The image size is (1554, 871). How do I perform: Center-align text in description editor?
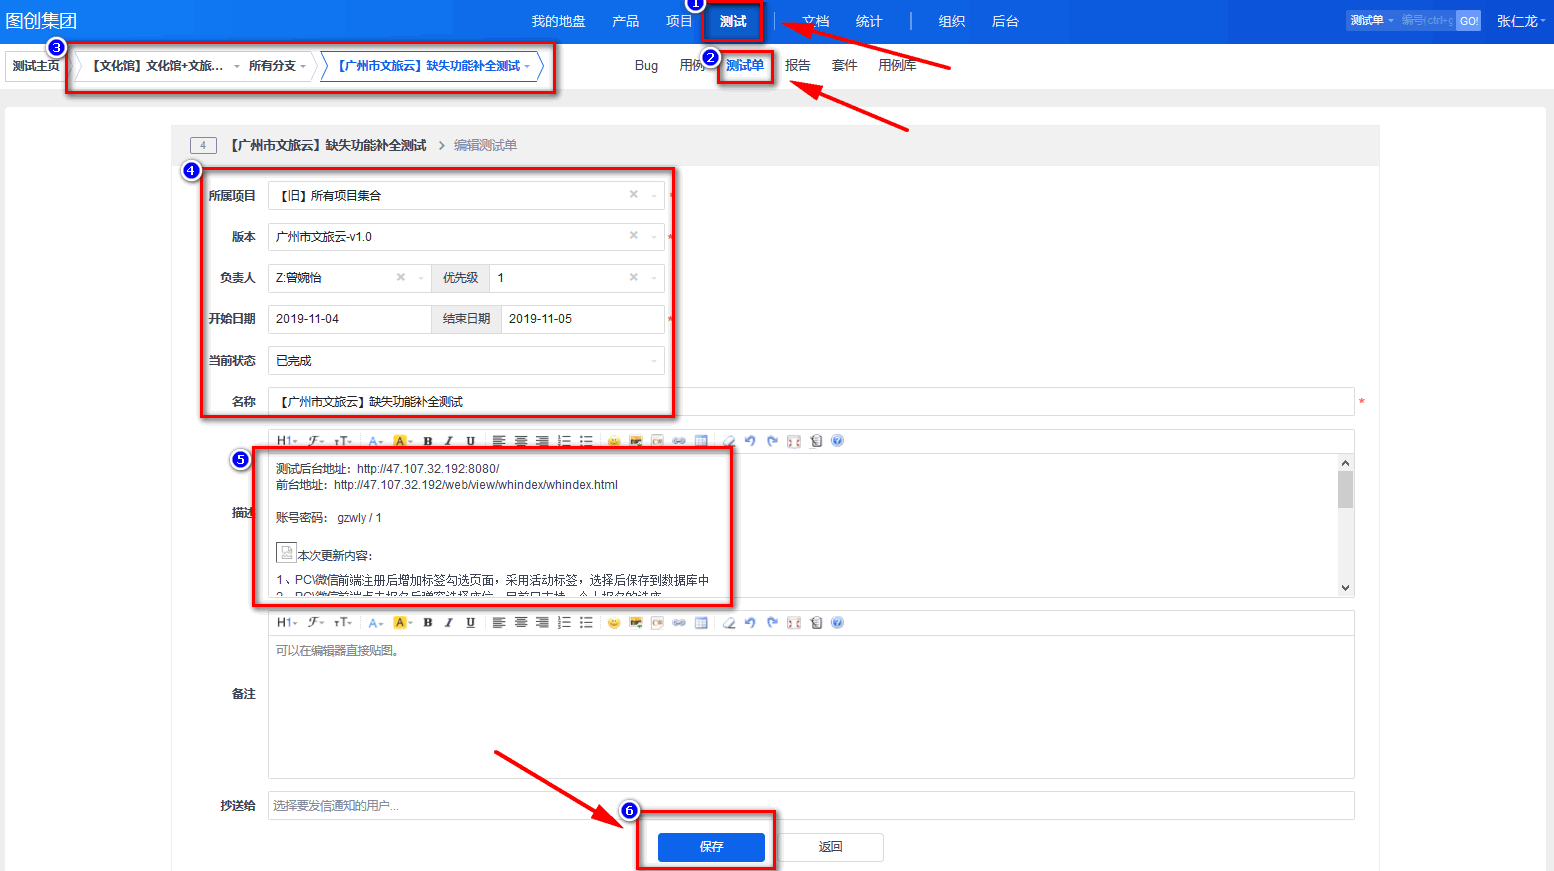coord(521,441)
